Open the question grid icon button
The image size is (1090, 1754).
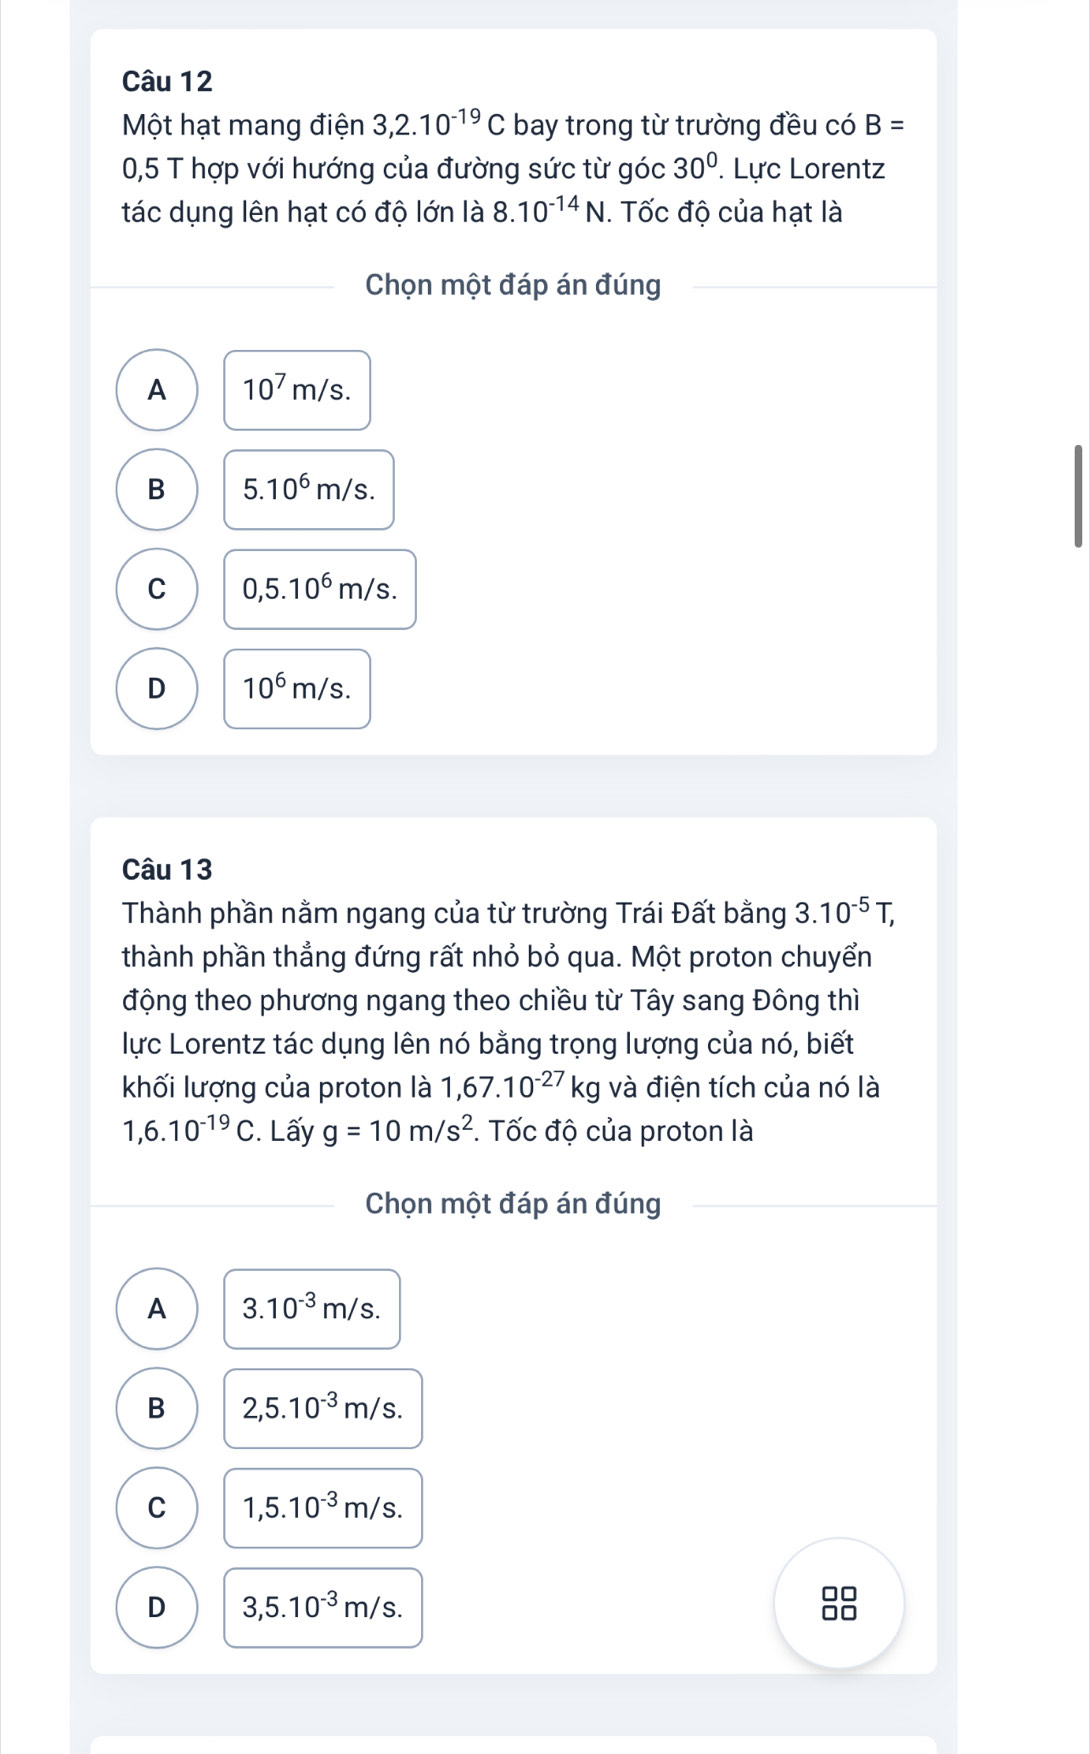[839, 1602]
